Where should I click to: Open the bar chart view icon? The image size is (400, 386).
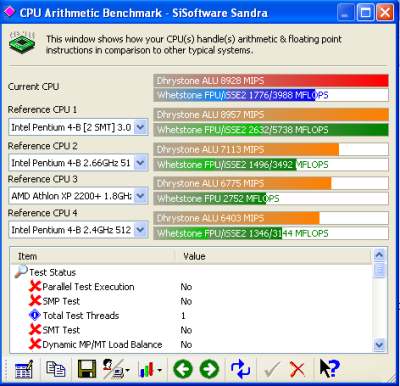click(x=150, y=369)
